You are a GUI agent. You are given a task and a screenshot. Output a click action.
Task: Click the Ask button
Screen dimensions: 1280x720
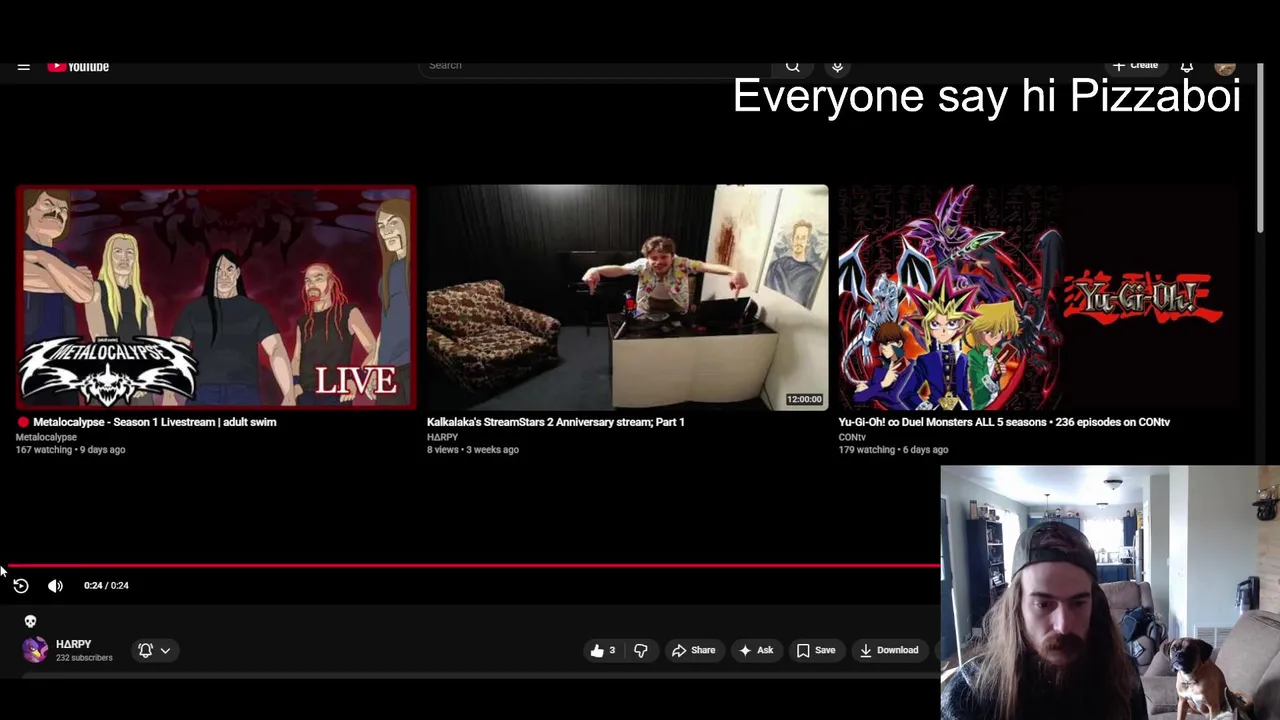coord(755,650)
